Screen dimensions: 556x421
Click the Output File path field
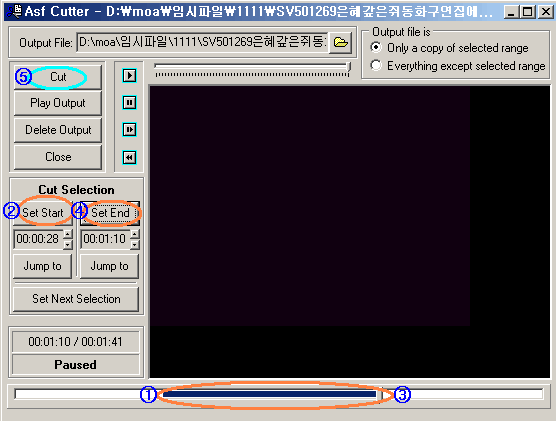pos(202,43)
